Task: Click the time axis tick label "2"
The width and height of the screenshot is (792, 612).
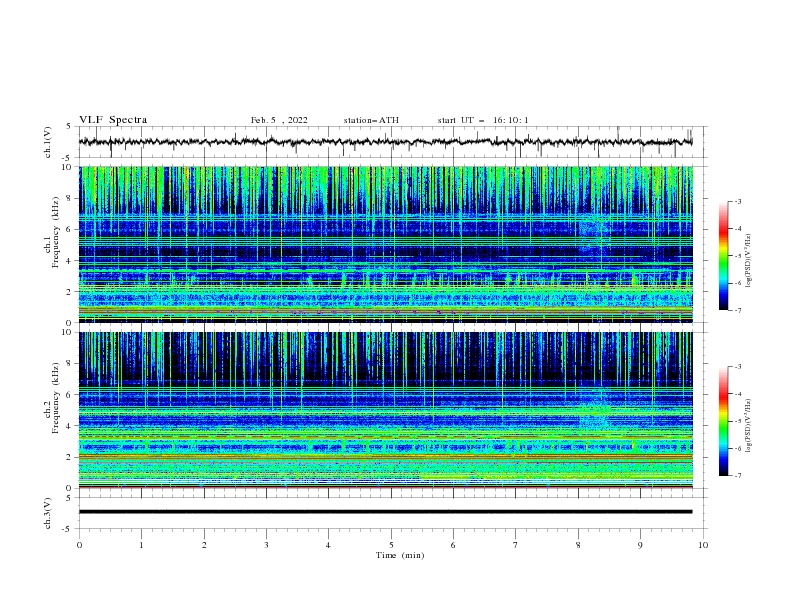Action: 204,545
